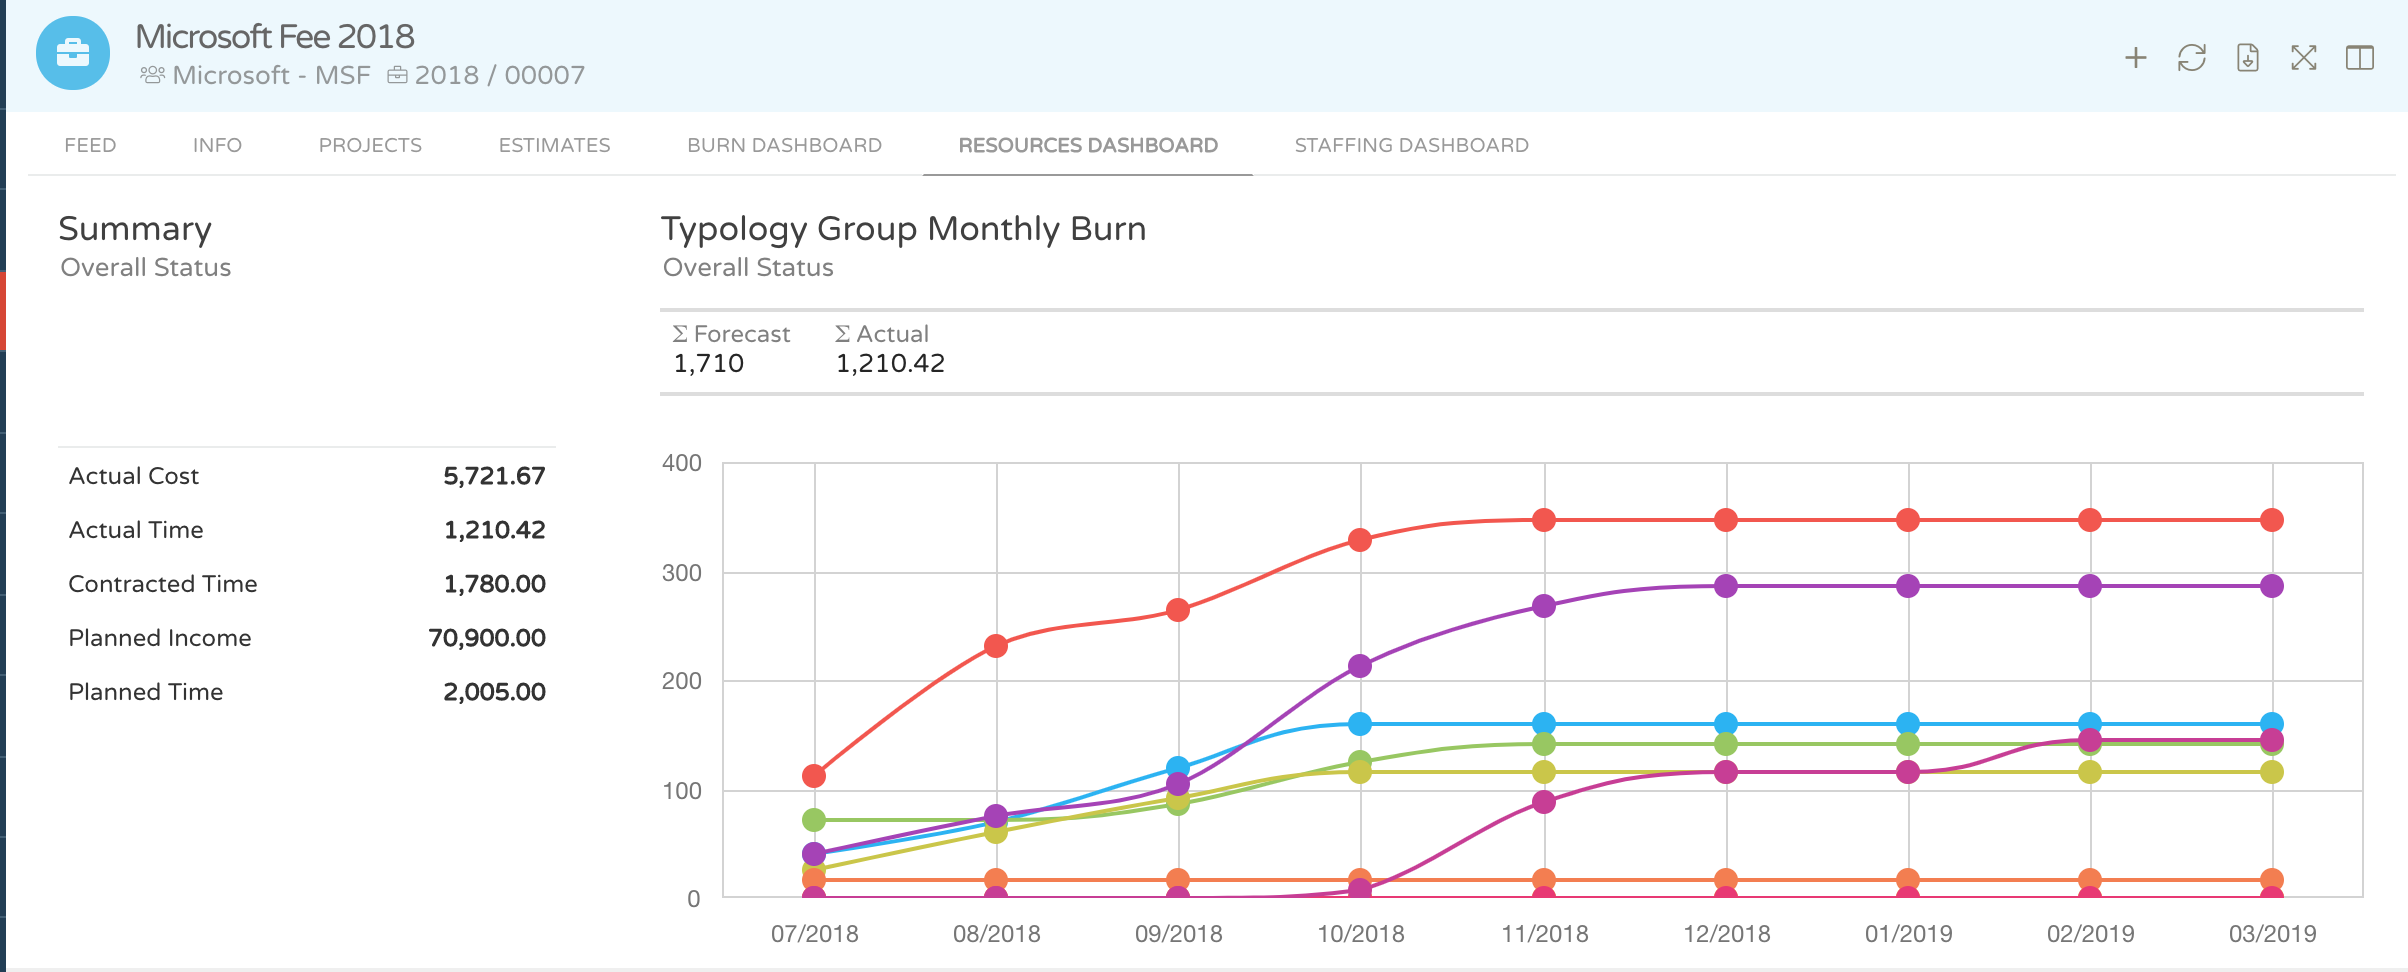Click the Summary heading
This screenshot has width=2408, height=972.
(135, 230)
